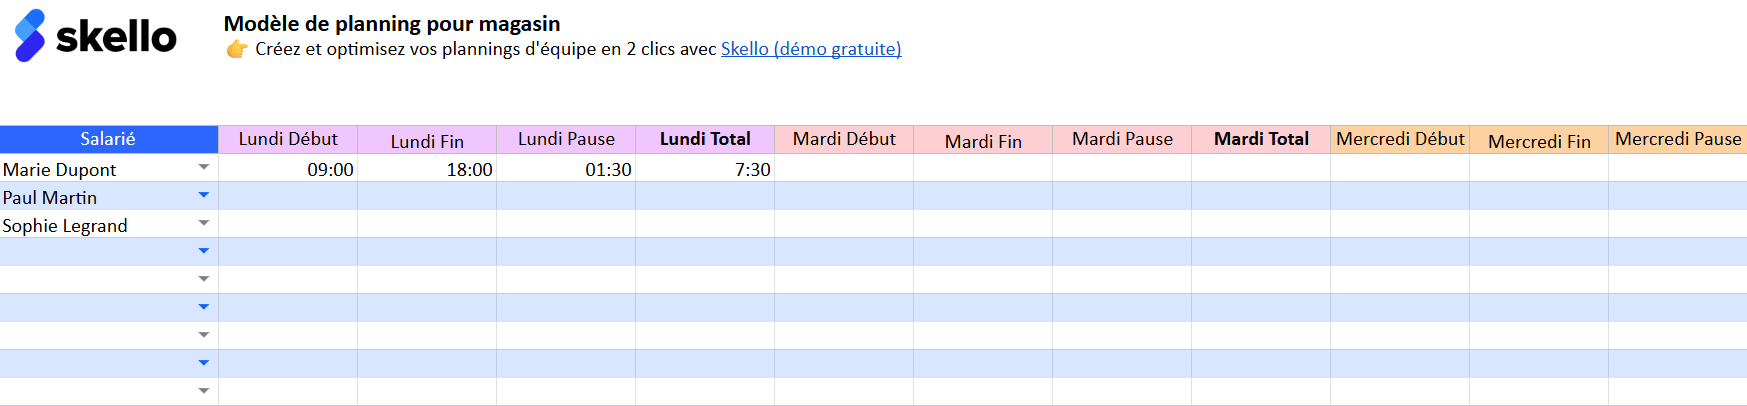1747x406 pixels.
Task: Open the last row's employee dropdown arrow
Action: click(x=204, y=391)
